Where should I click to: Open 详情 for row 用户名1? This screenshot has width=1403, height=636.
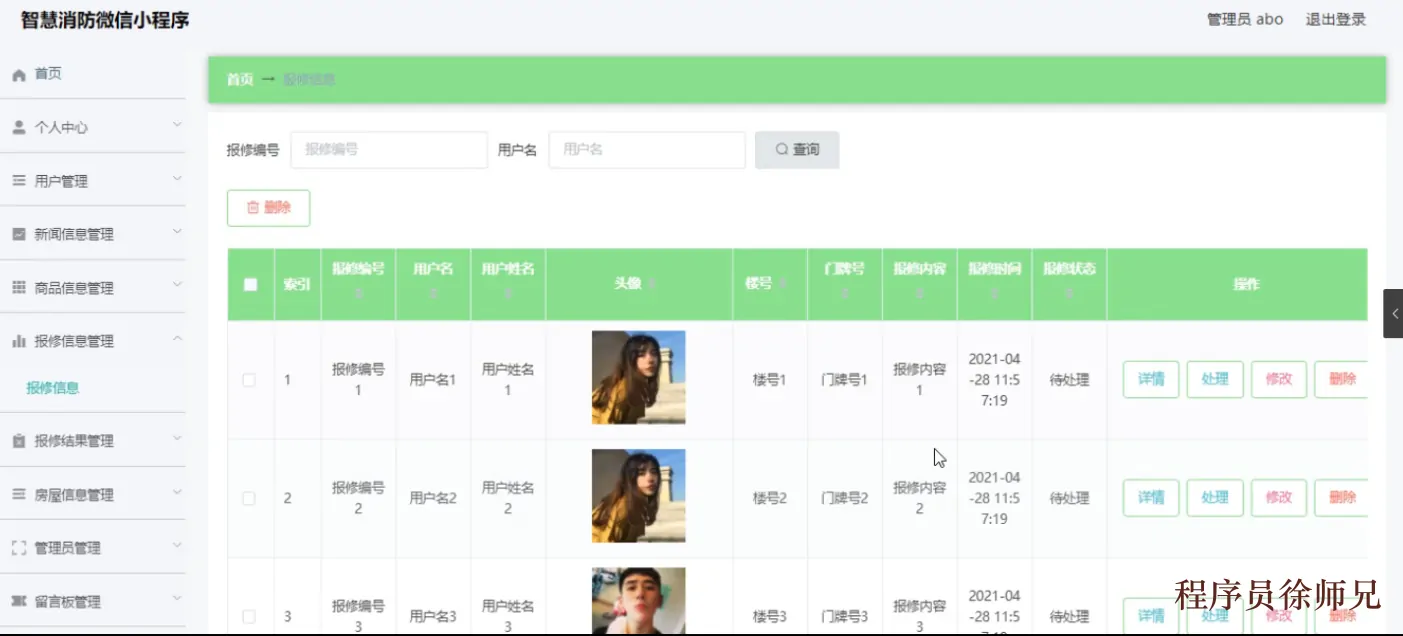click(x=1151, y=379)
